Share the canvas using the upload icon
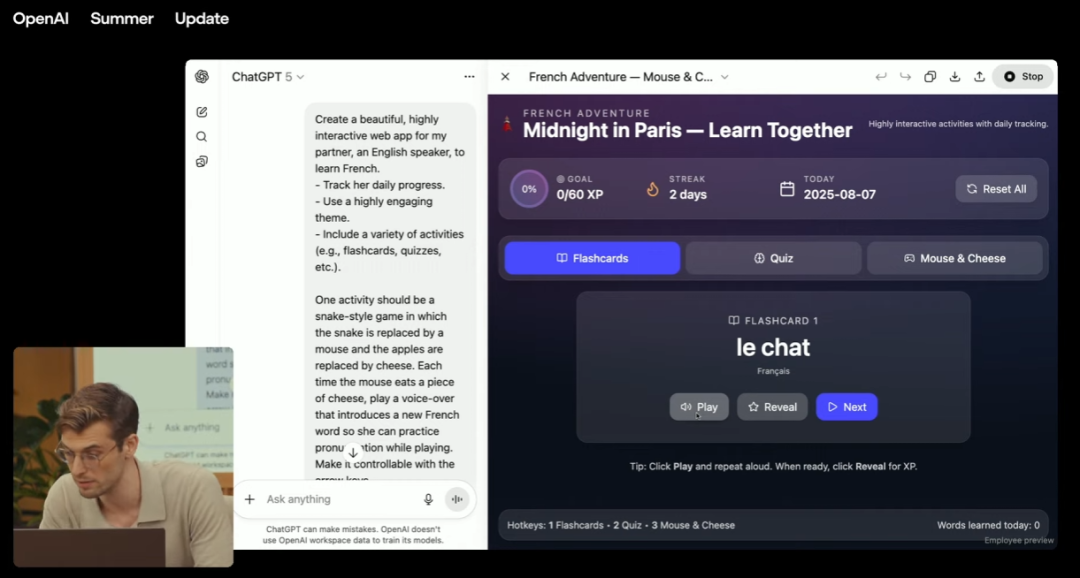This screenshot has width=1080, height=578. pos(979,76)
